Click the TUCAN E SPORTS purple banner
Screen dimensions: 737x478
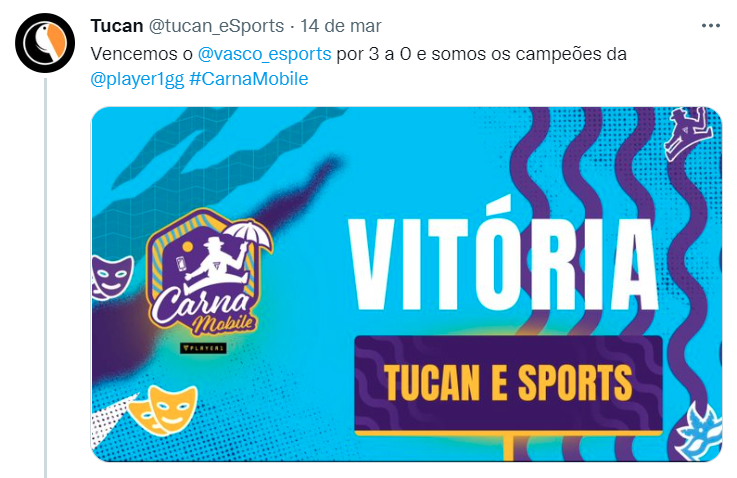tap(508, 384)
